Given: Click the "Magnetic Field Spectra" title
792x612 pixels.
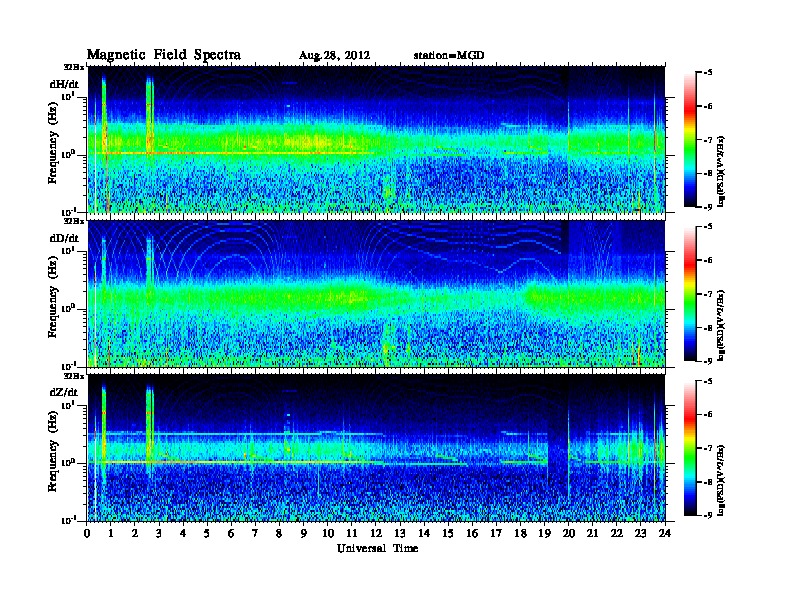Looking at the screenshot, I should [164, 55].
